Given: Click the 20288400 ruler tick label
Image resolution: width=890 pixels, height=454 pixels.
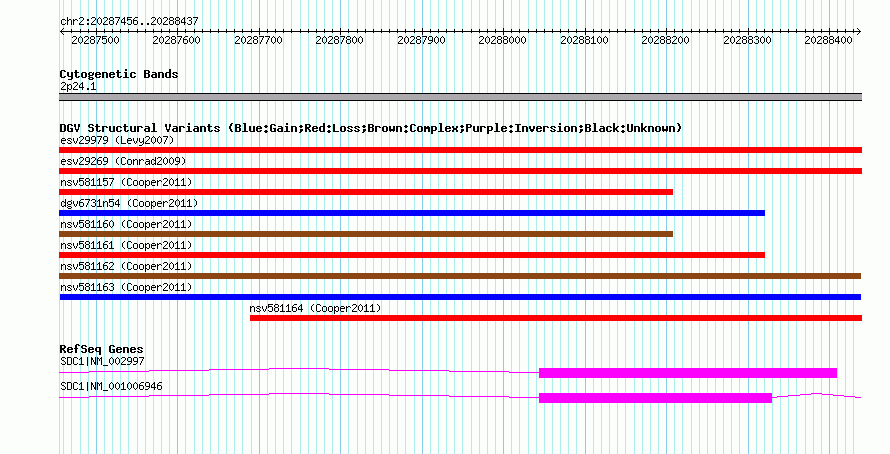Looking at the screenshot, I should click(x=829, y=40).
